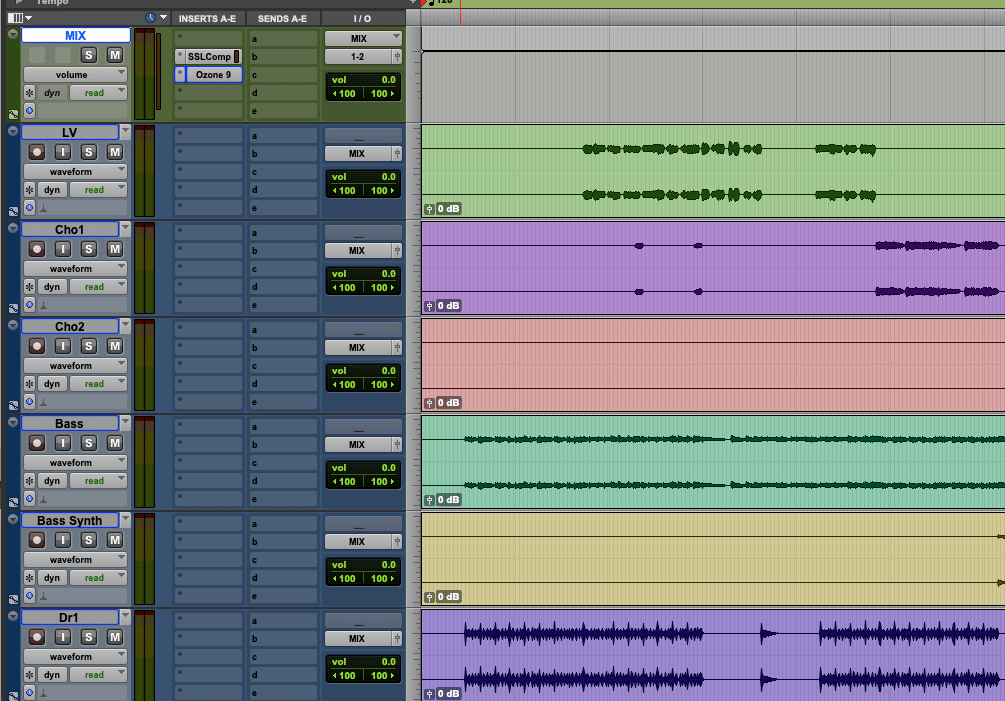
Task: Click send slot a on Cho1 track
Action: (283, 233)
